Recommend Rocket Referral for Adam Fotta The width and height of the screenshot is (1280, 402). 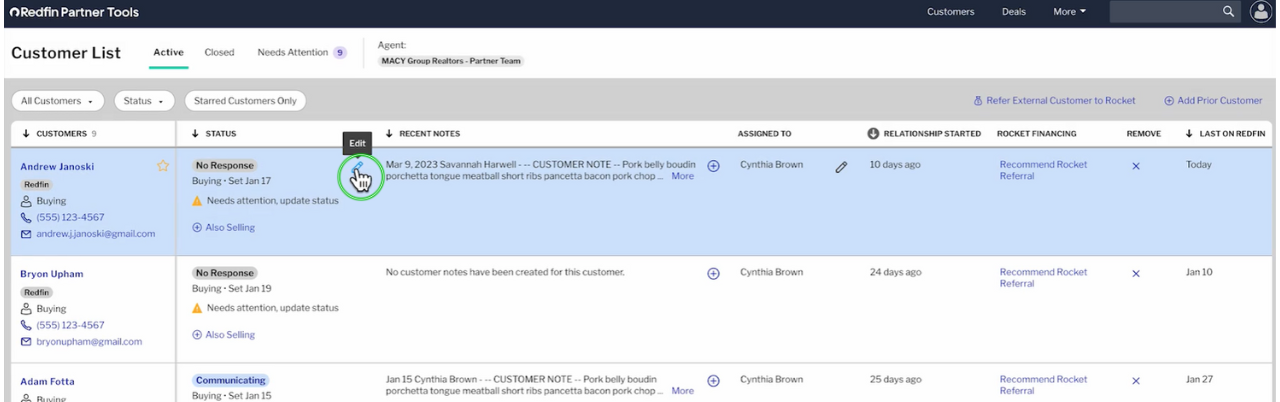click(x=1043, y=386)
